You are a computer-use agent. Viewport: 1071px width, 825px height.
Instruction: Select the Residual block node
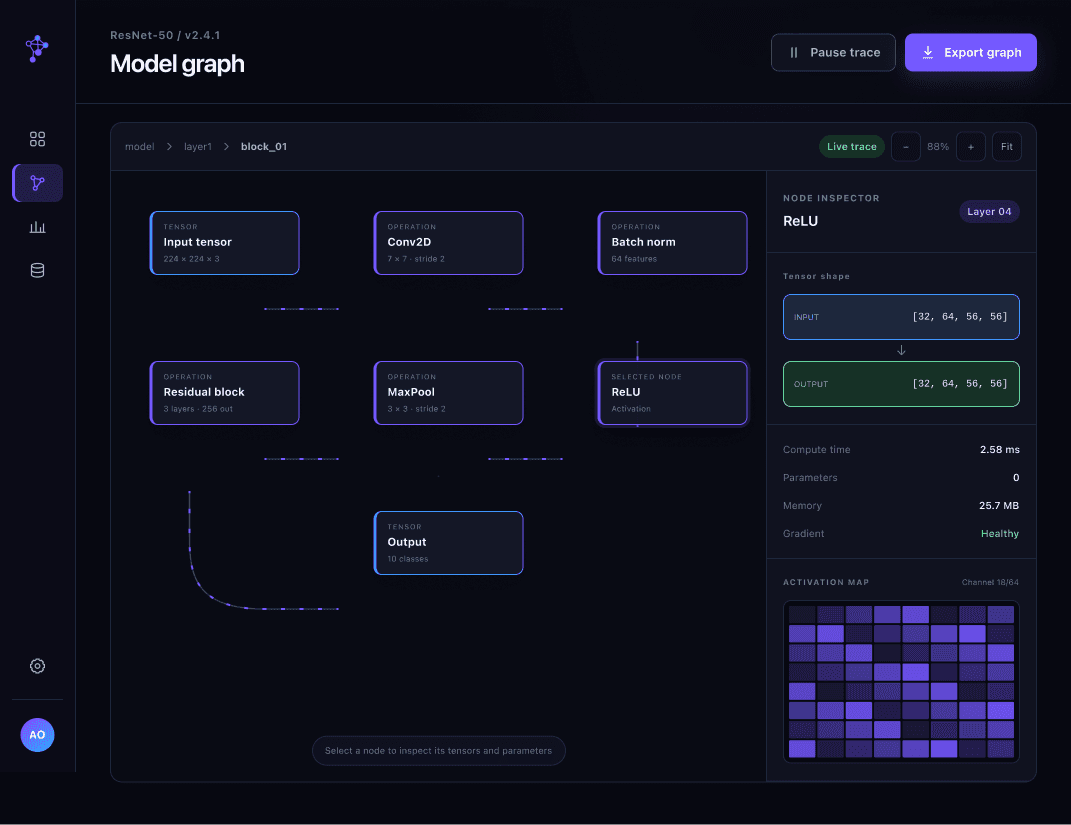point(225,393)
